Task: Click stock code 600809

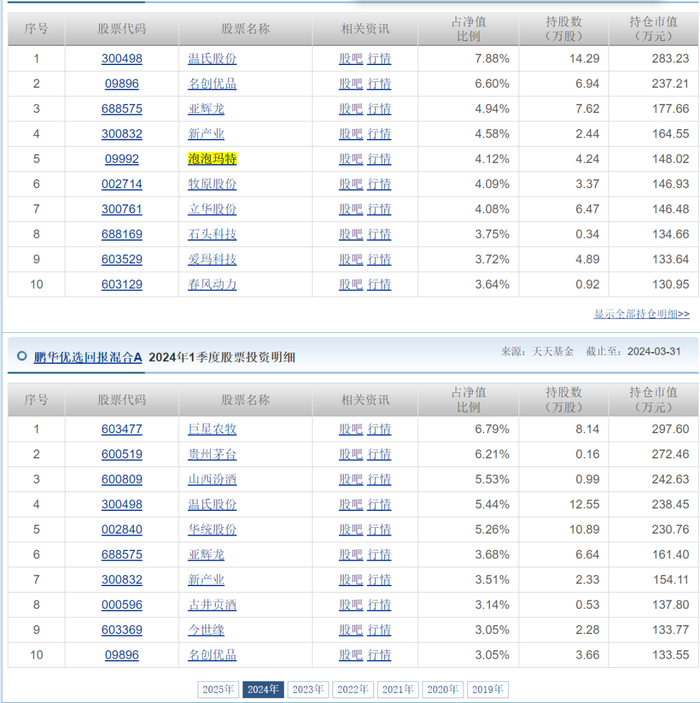Action: (122, 479)
